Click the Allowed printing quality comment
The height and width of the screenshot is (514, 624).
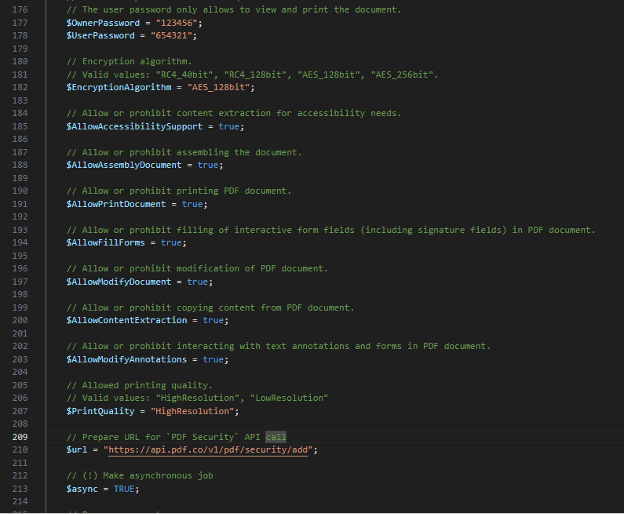[x=139, y=385]
